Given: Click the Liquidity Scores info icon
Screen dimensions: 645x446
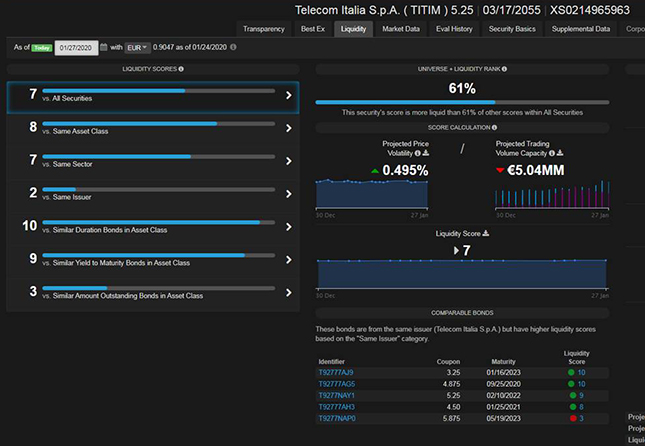Looking at the screenshot, I should click(181, 69).
